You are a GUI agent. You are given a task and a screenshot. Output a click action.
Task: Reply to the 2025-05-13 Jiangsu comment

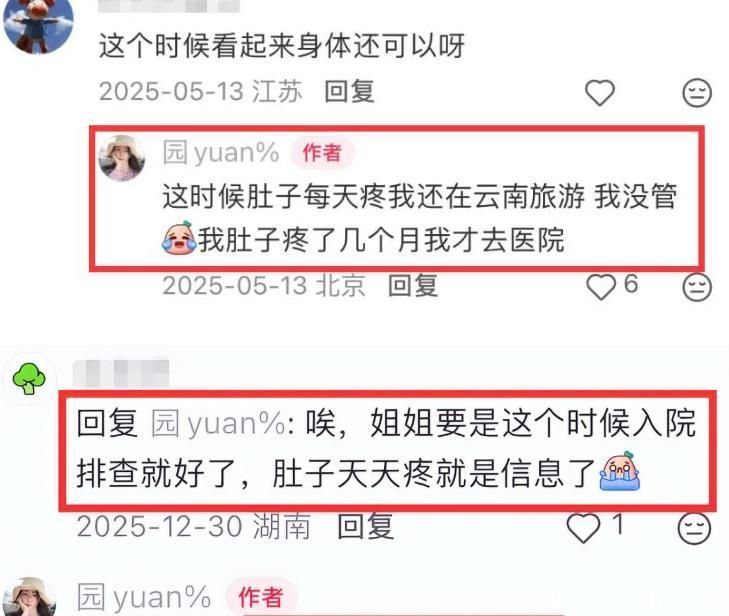(349, 91)
